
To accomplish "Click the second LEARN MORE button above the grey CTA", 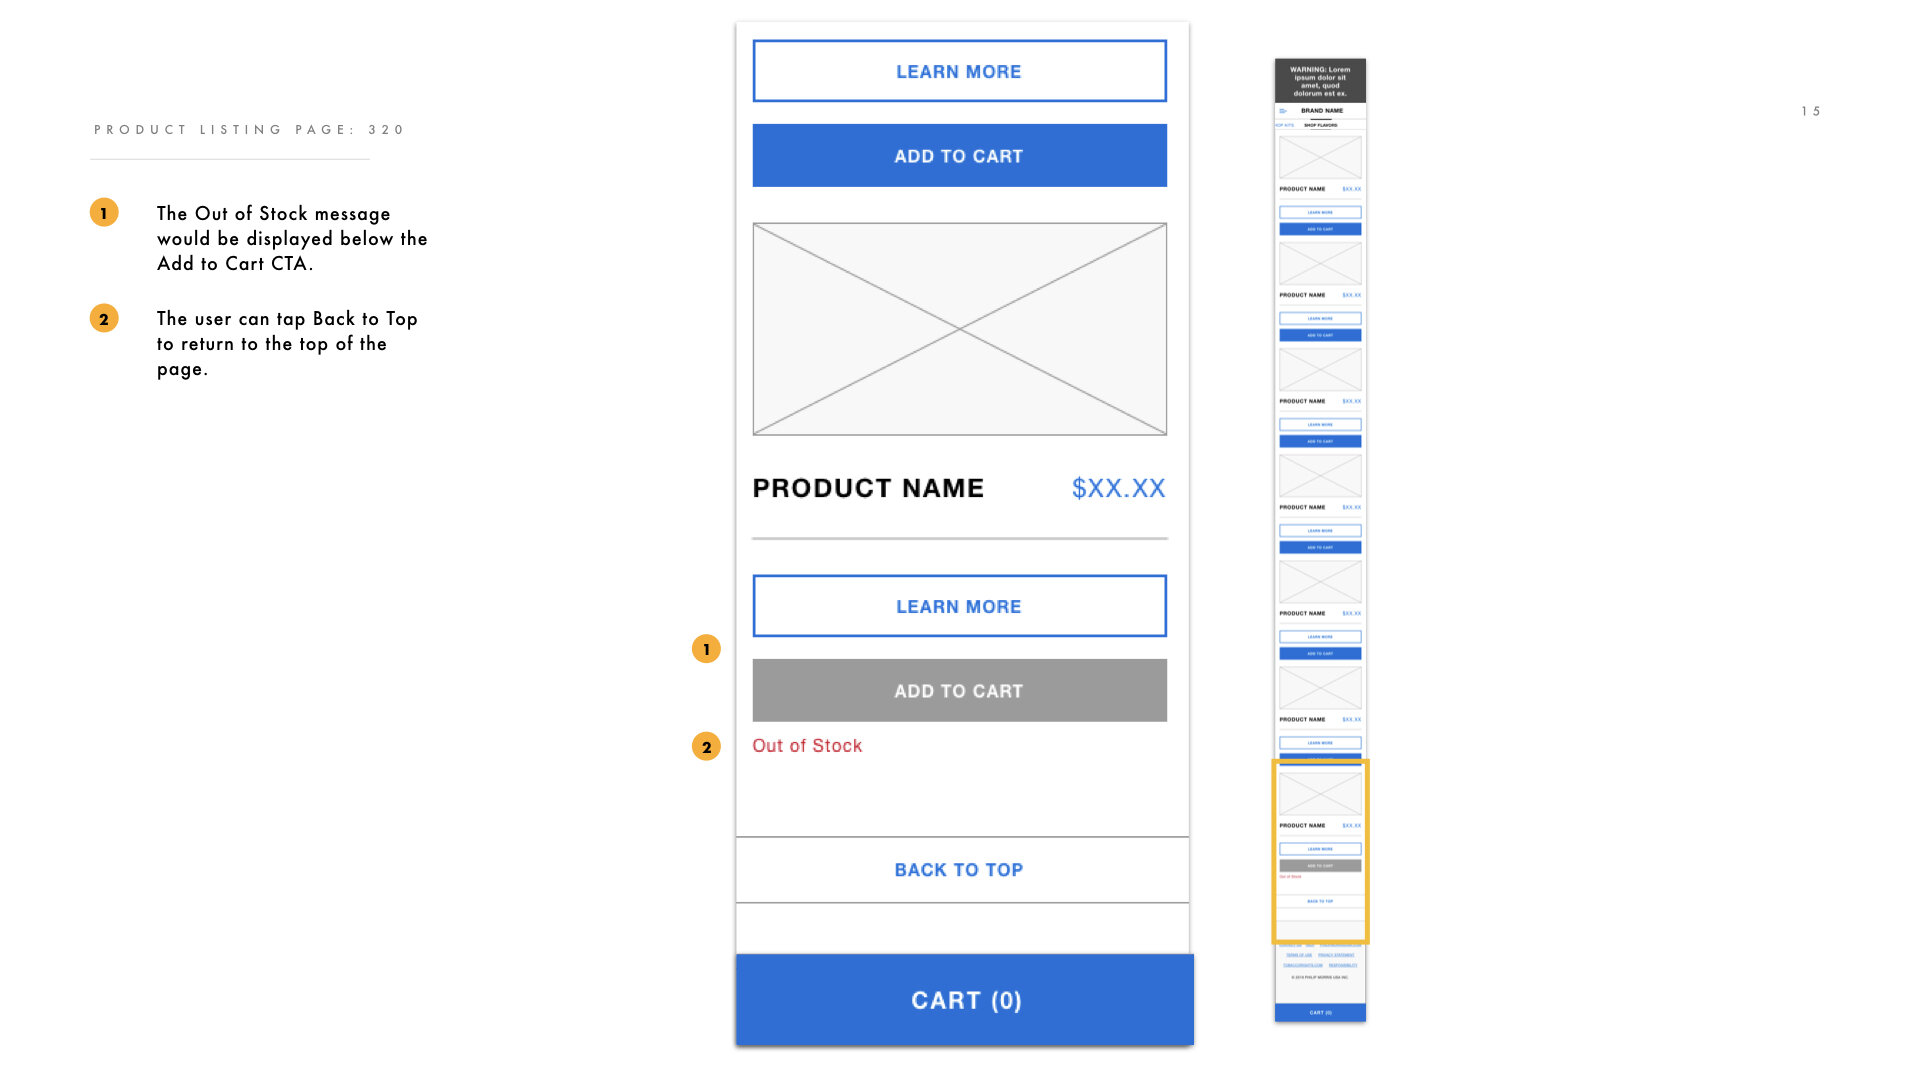I will [959, 606].
